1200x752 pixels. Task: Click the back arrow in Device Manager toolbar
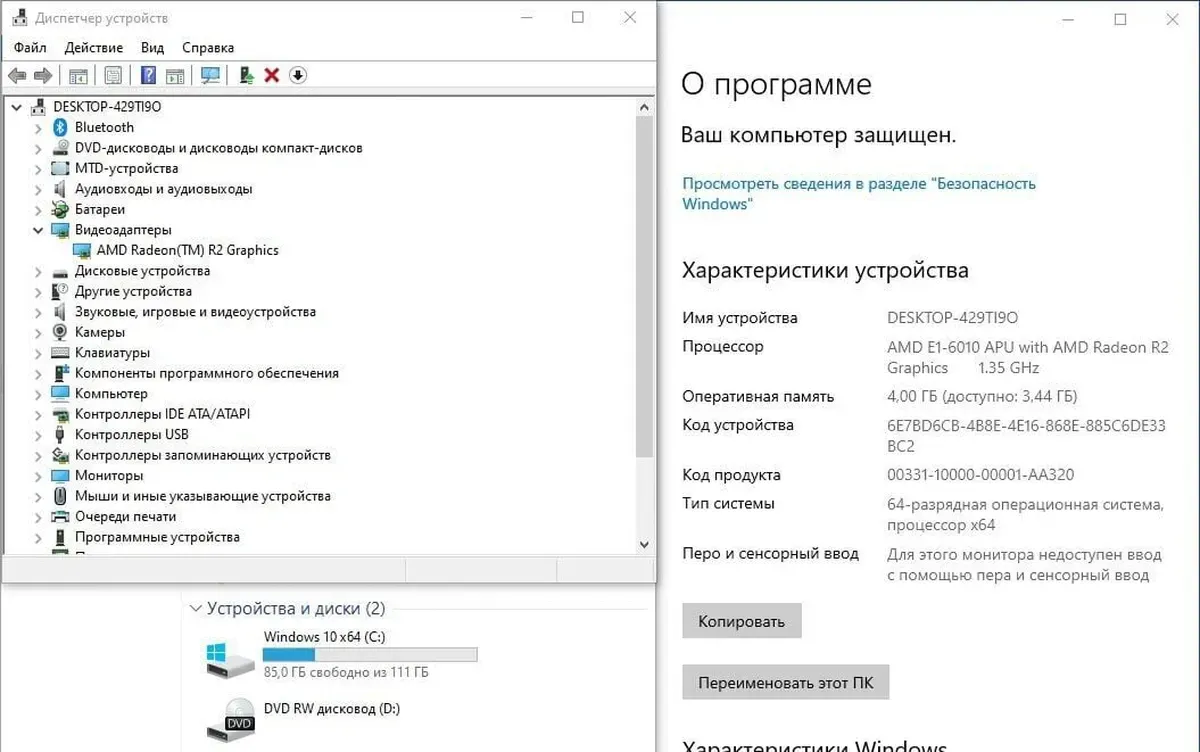pyautogui.click(x=17, y=76)
